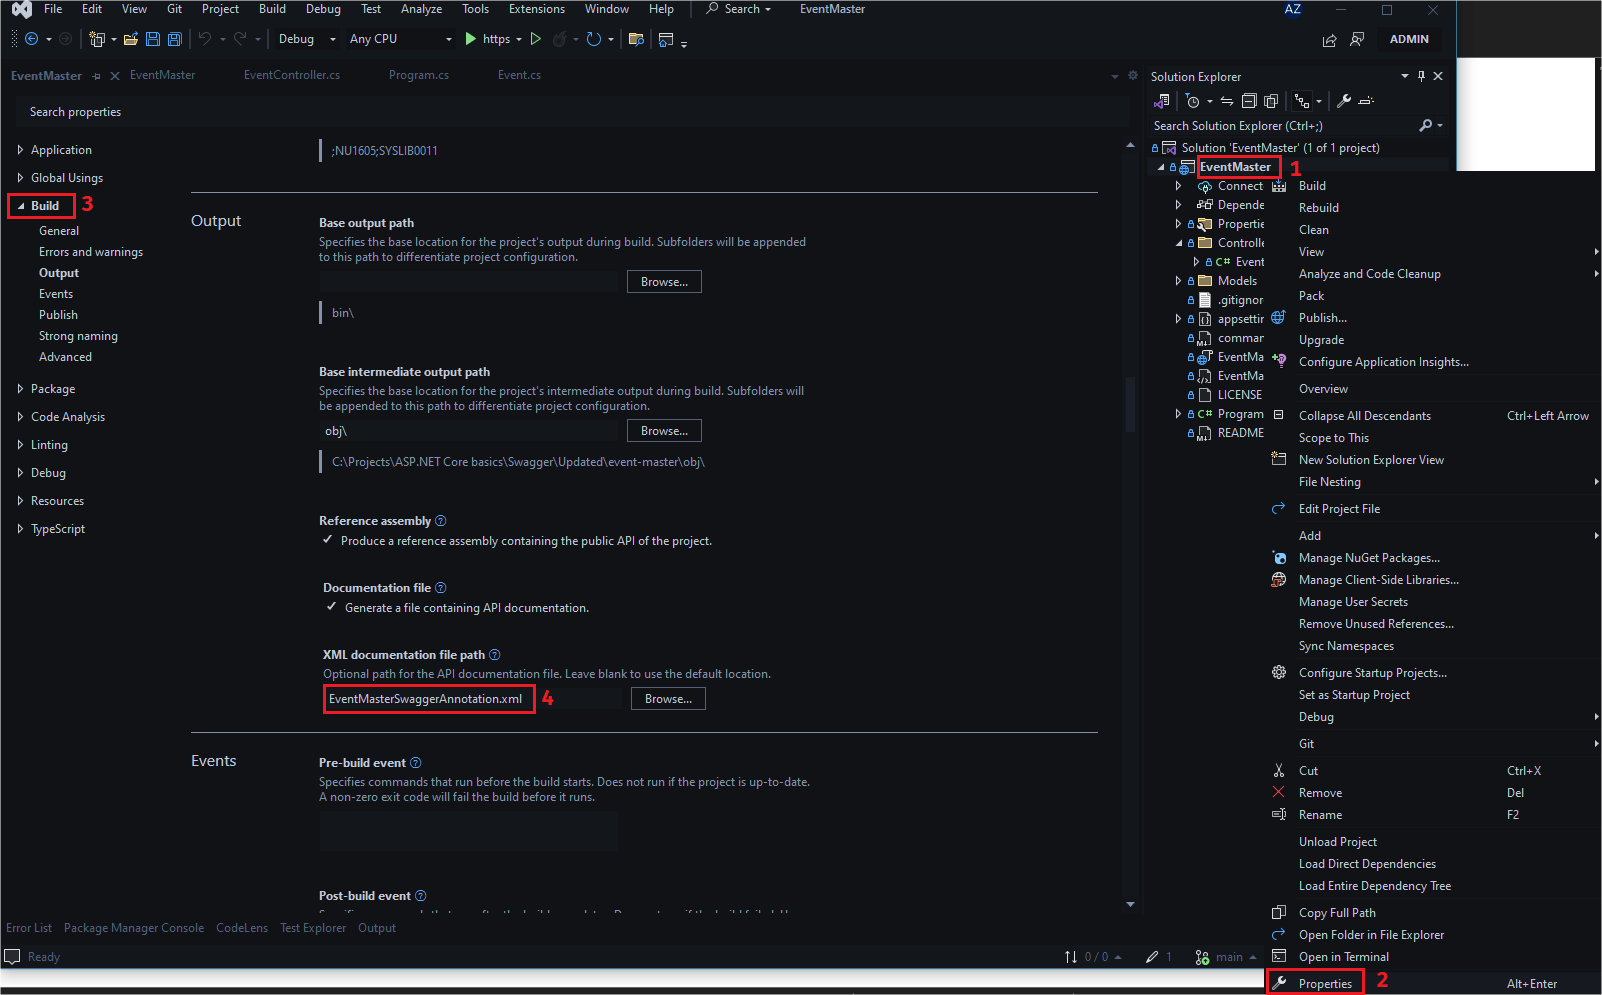Open https launch profile dropdown arrow

tap(518, 40)
